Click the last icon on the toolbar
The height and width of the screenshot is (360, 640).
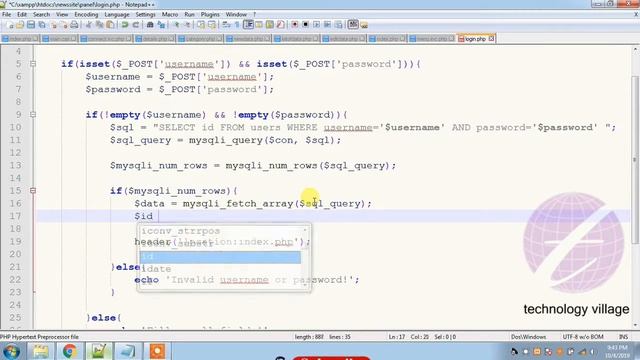(x=364, y=25)
